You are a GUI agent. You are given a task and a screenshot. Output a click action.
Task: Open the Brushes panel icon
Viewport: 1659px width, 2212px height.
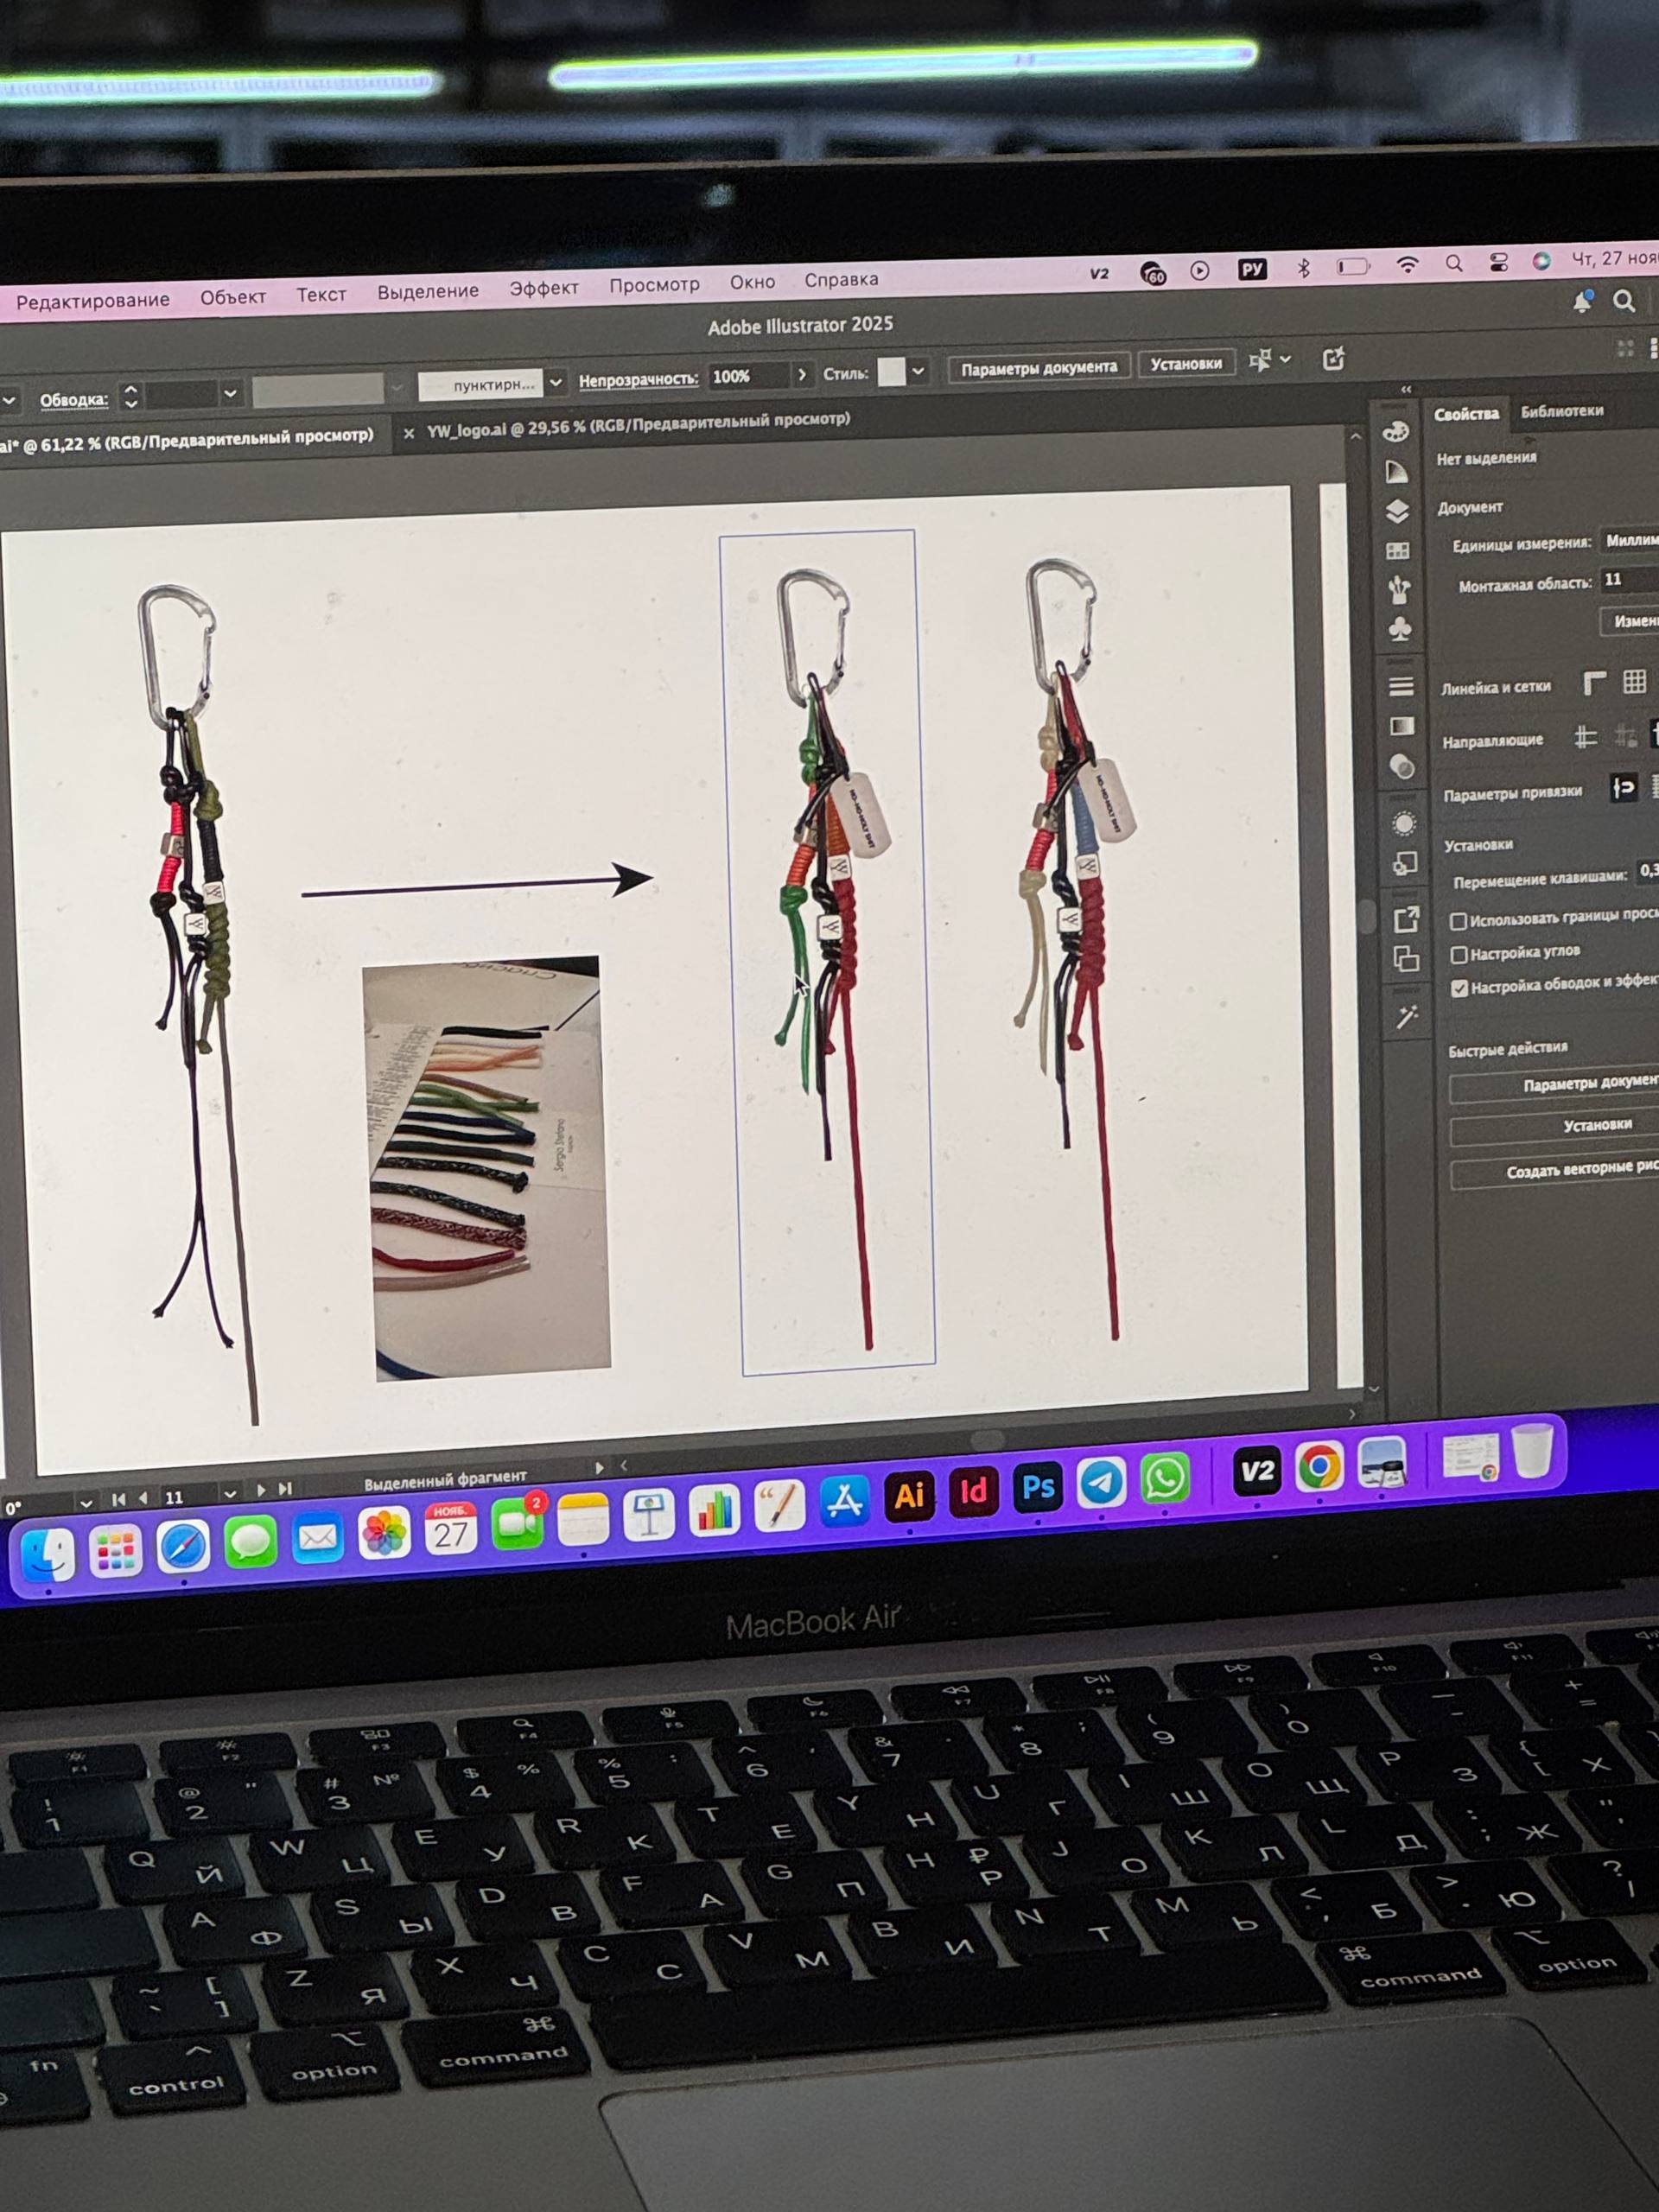pyautogui.click(x=1399, y=589)
